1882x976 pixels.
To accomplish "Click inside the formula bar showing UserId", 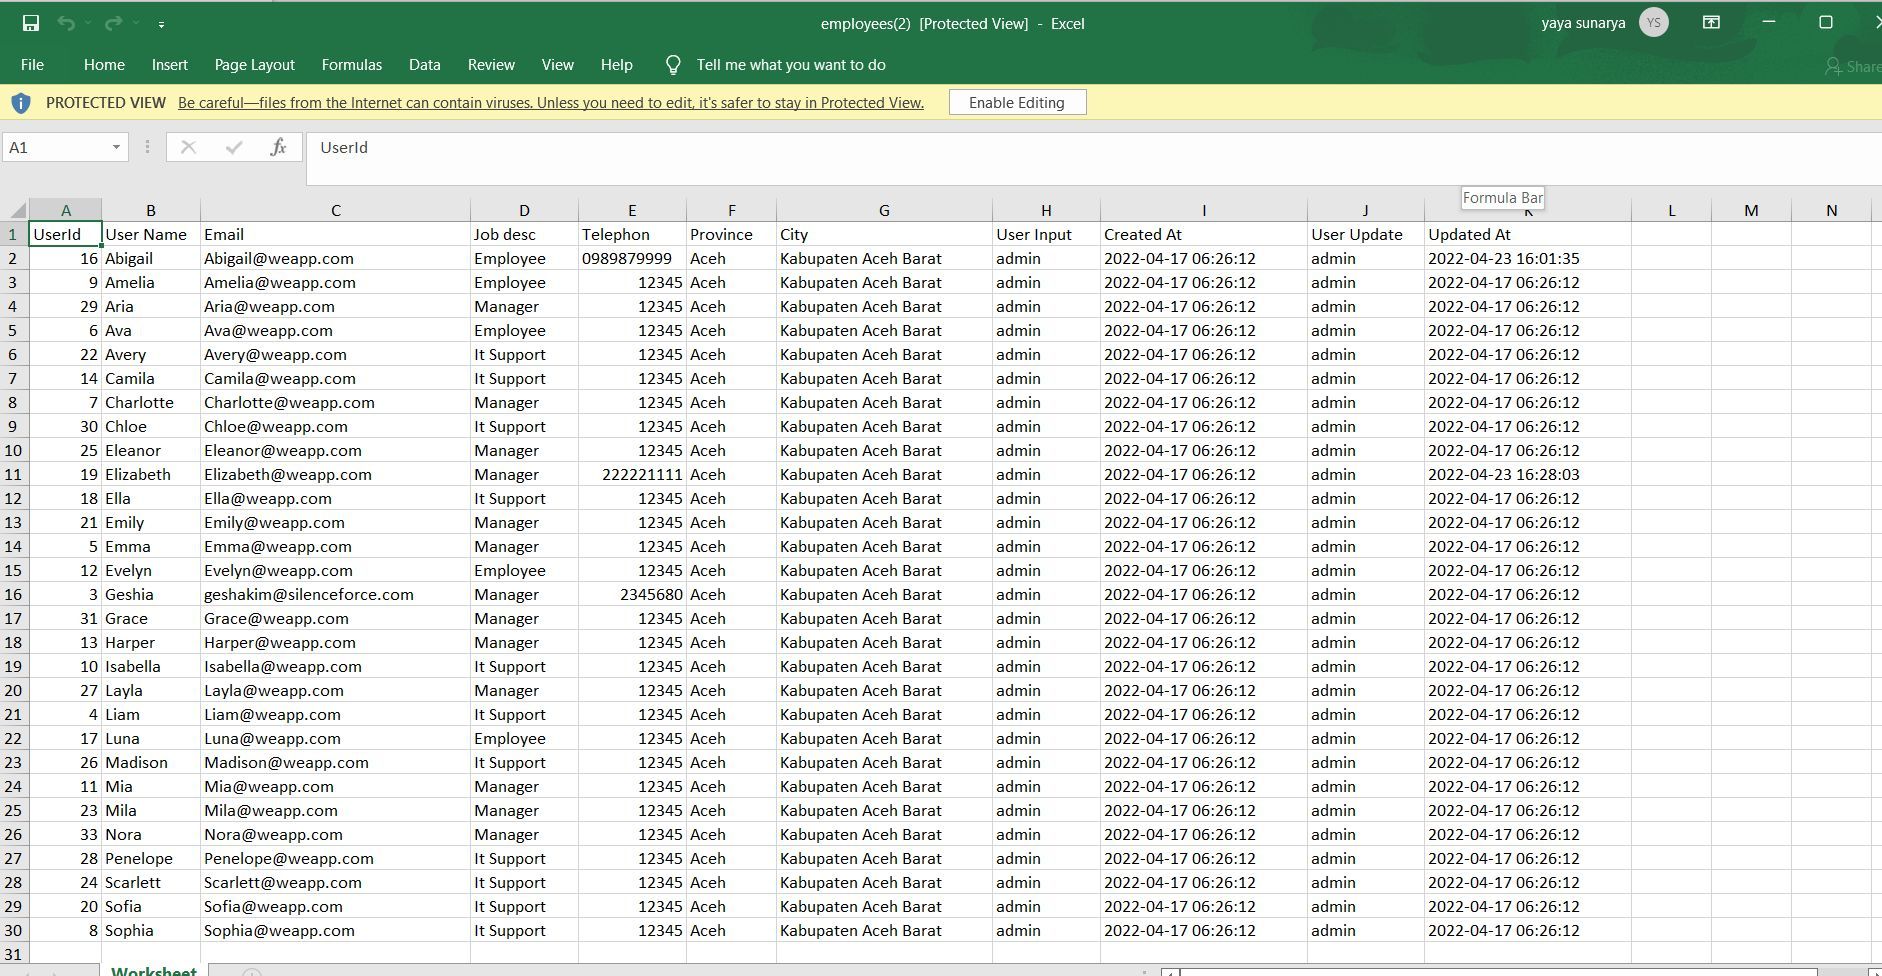I will 900,148.
